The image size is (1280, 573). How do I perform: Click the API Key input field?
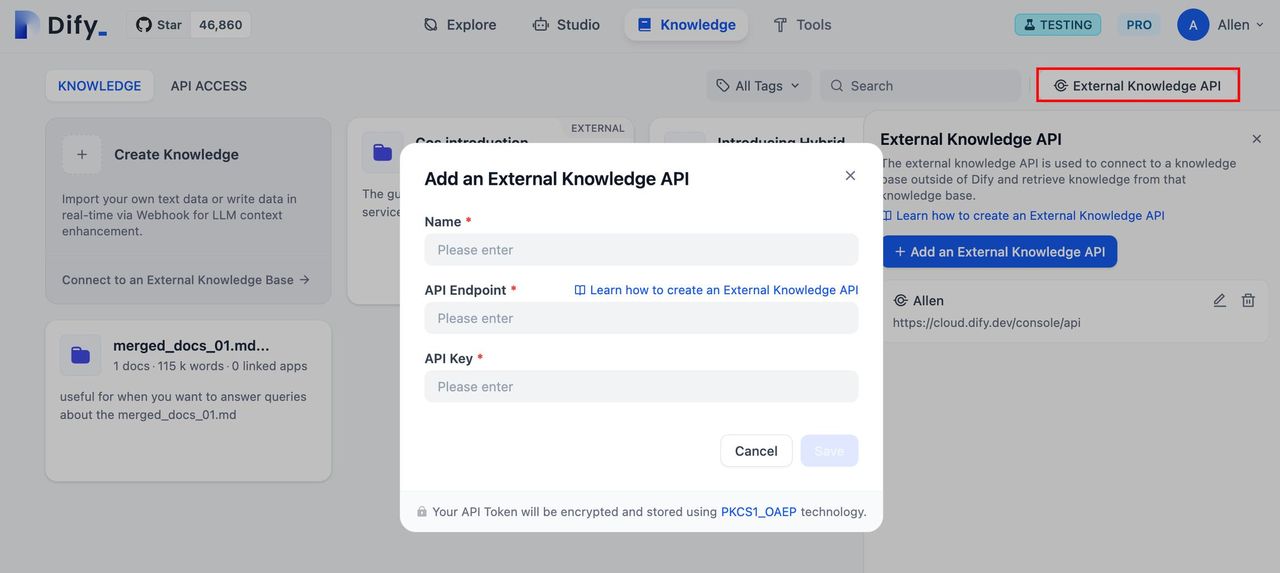click(641, 387)
